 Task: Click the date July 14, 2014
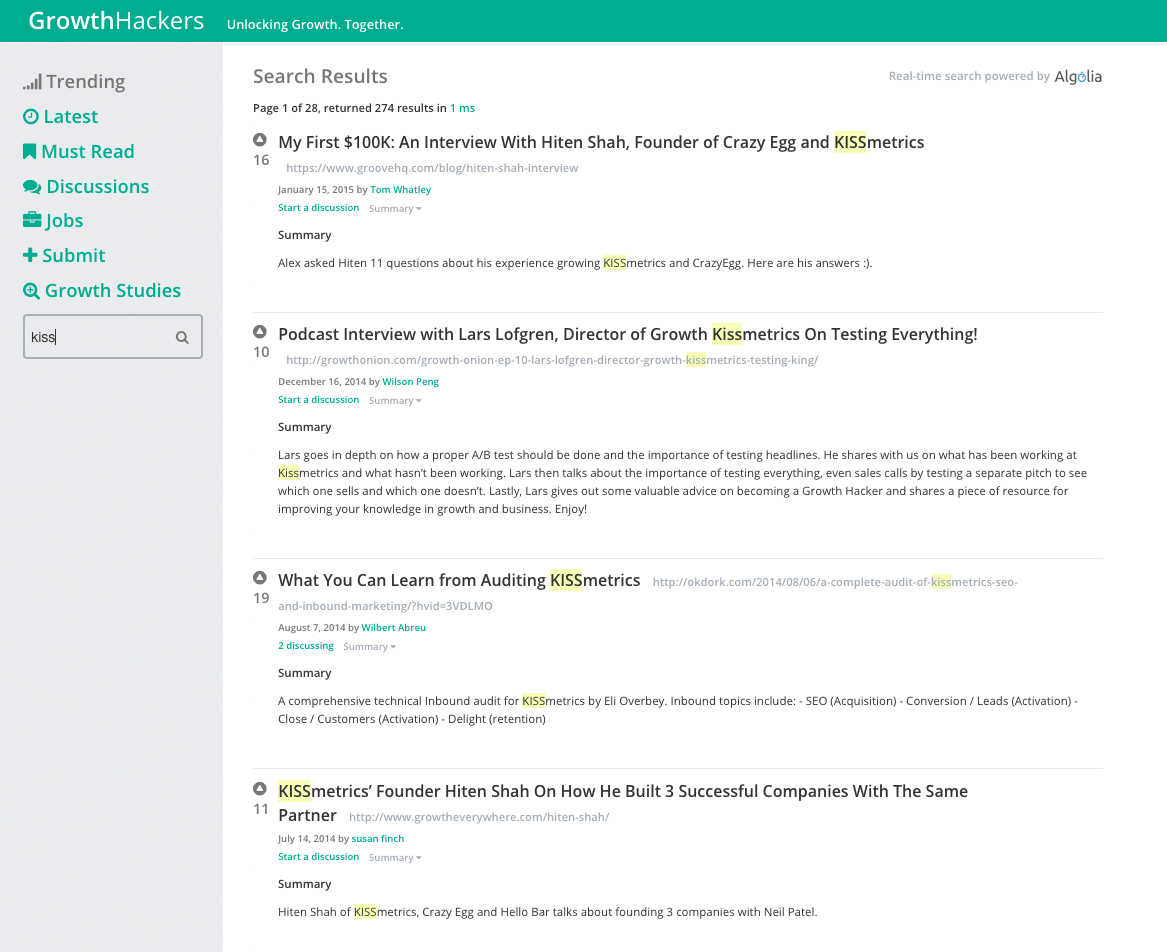tap(307, 839)
